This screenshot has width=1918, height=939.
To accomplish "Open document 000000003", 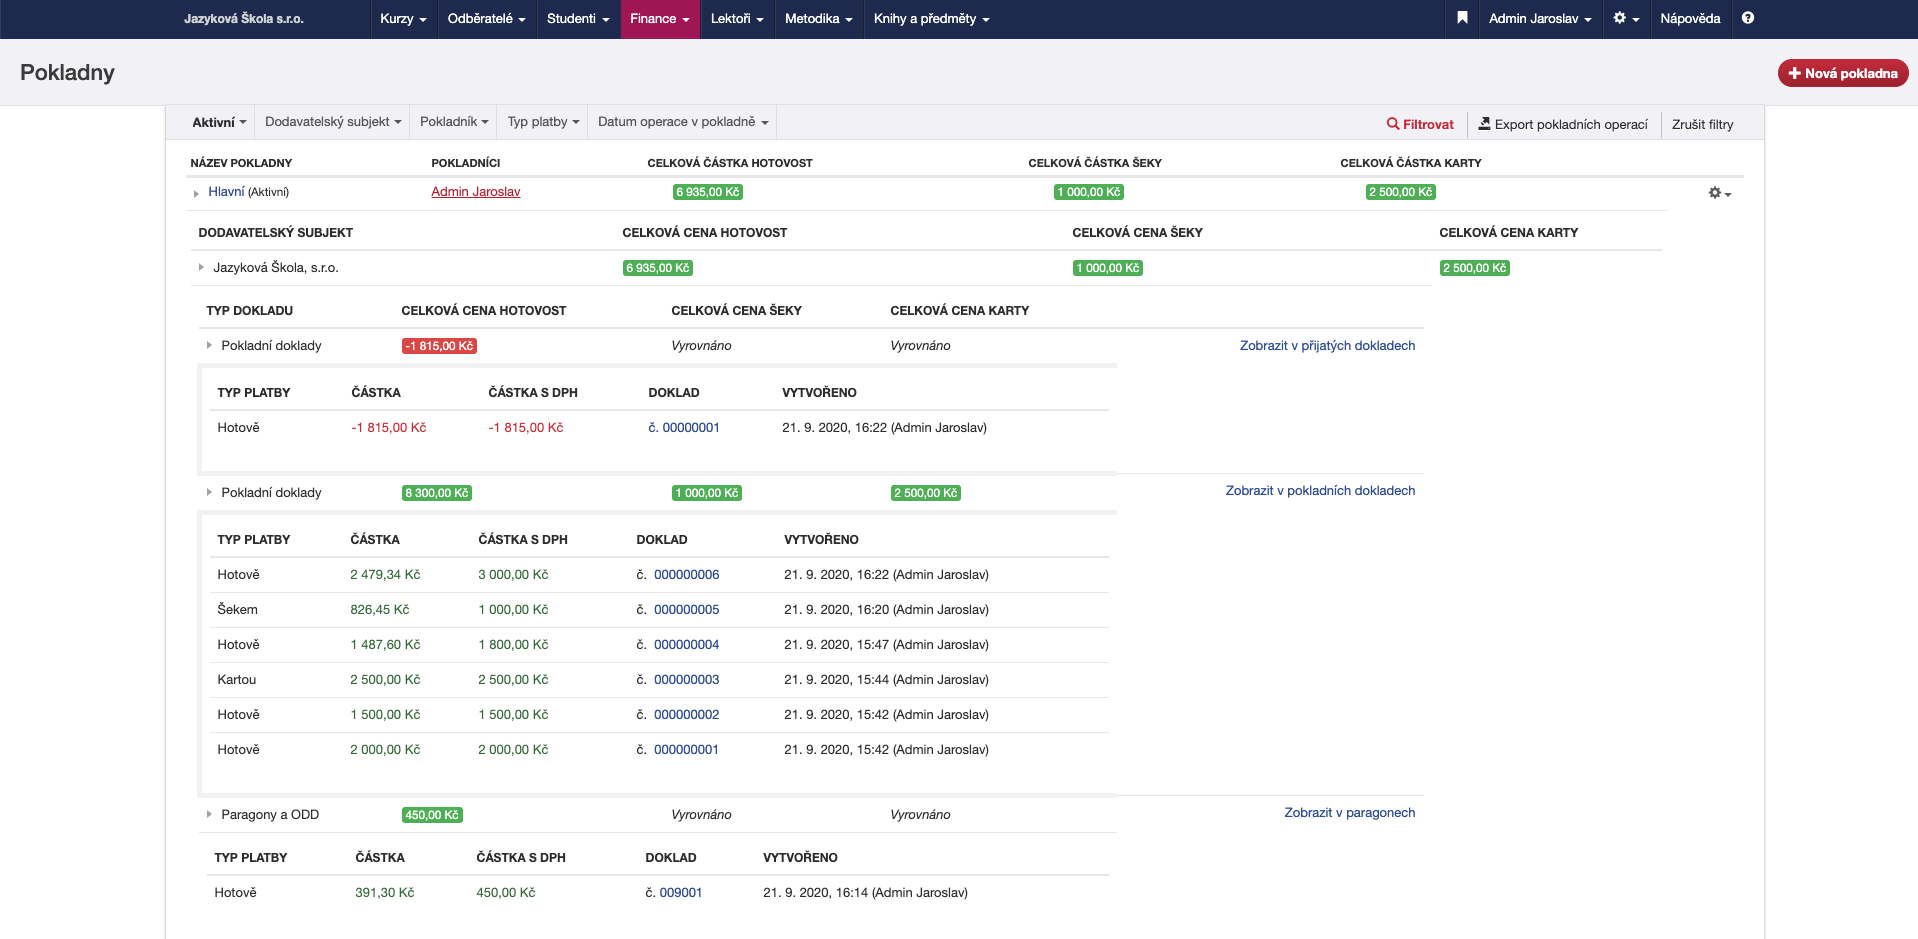I will click(687, 680).
